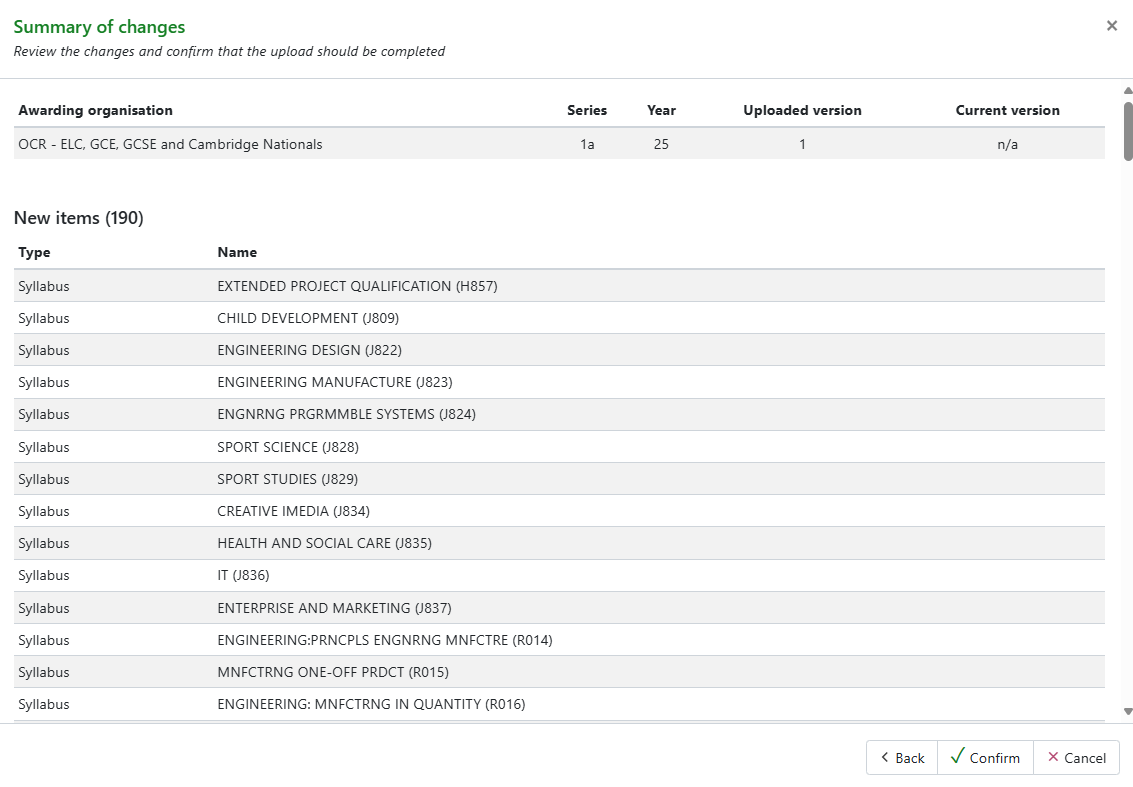Click the Confirm button
Screen dimensions: 1133x787
(985, 757)
